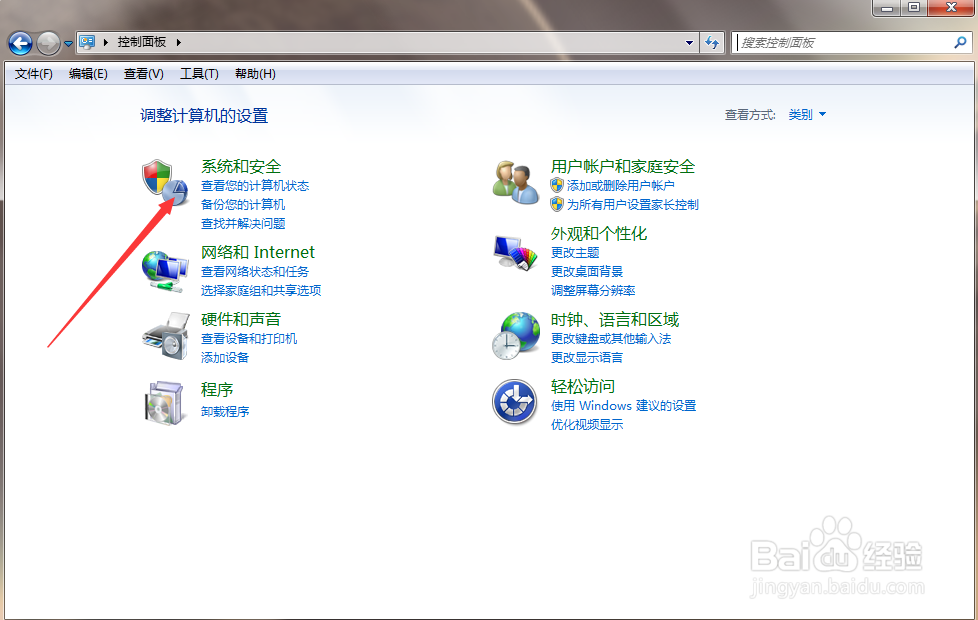Click the control panel icon in address bar

(x=87, y=42)
